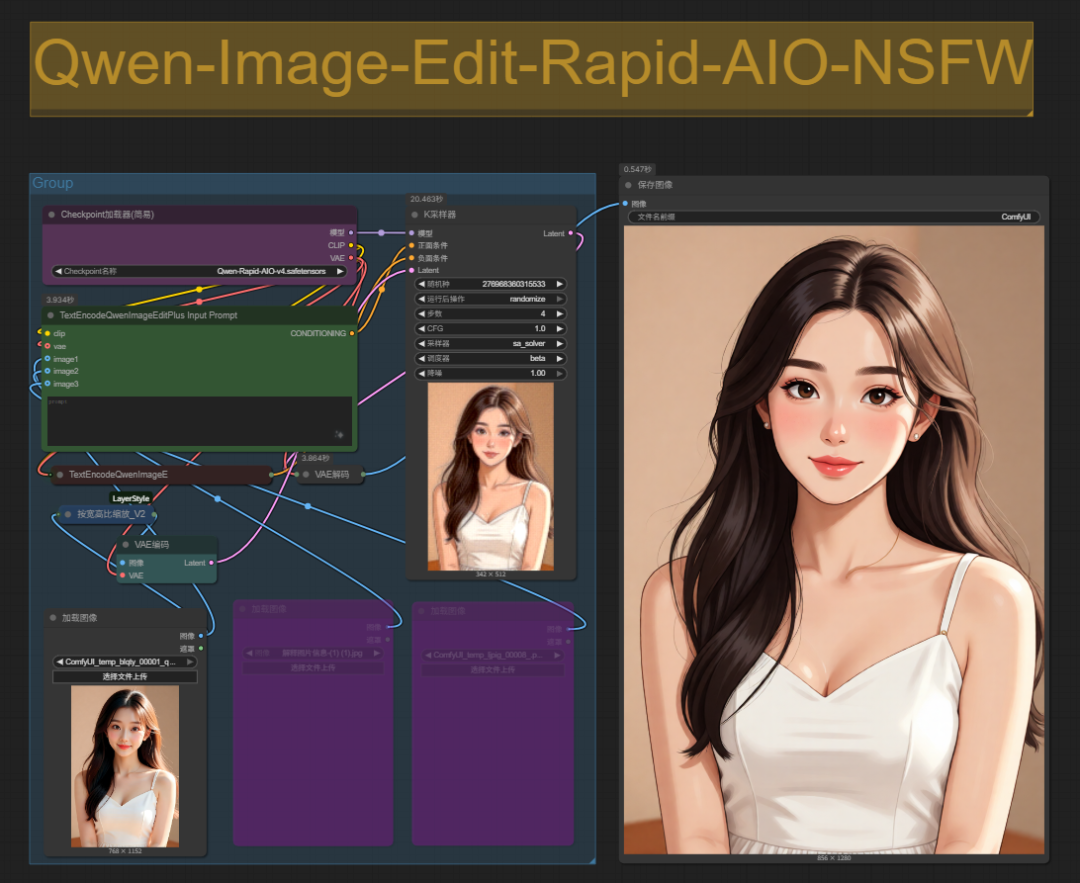1080x883 pixels.
Task: Decrease CFG value with left arrow
Action: coord(422,329)
